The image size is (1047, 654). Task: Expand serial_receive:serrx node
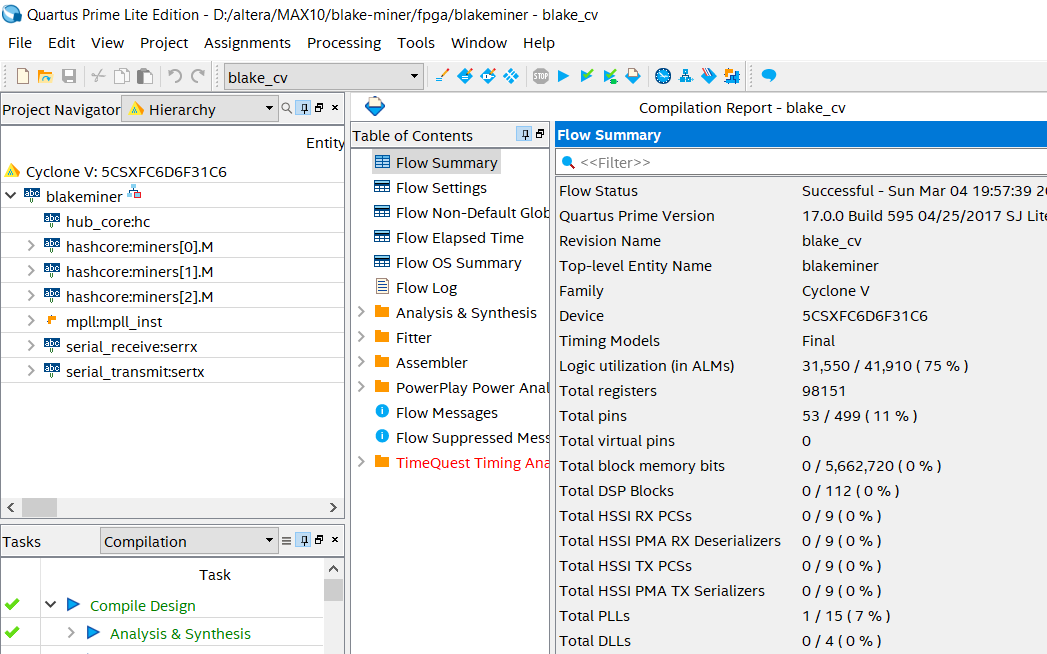[x=31, y=346]
